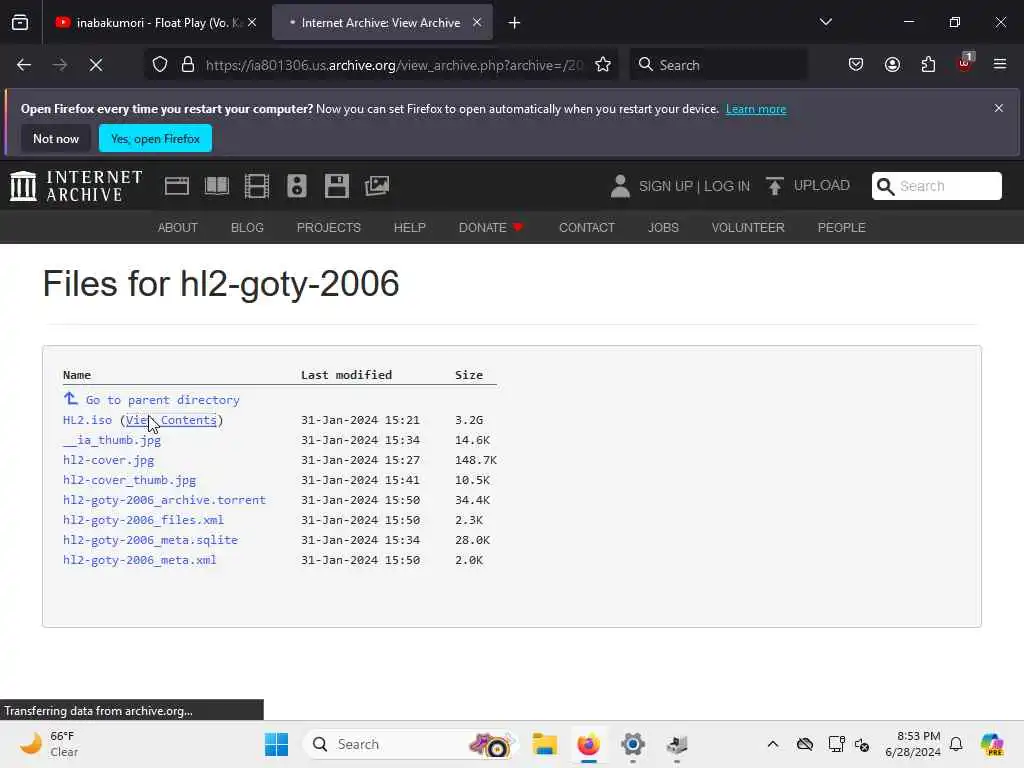Open the BLOG menu item
Screen dimensions: 1024x768
click(248, 228)
